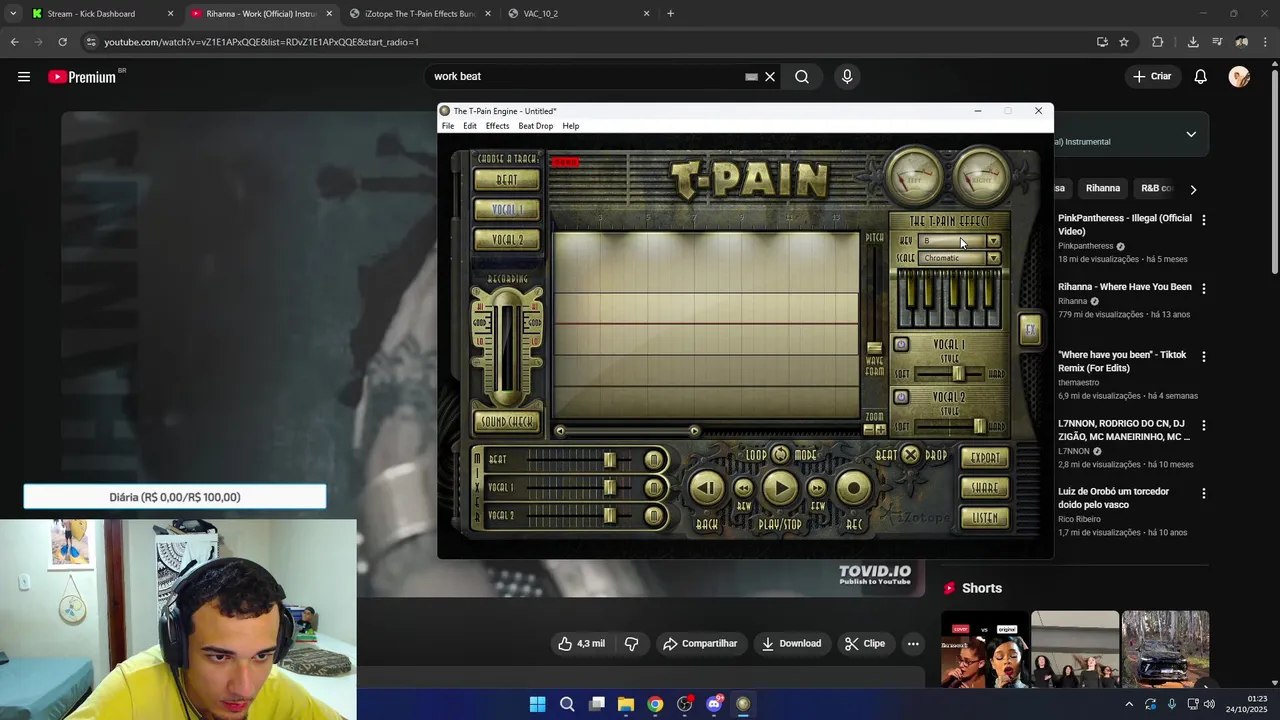
Task: Search by voice microphone button
Action: click(x=847, y=77)
